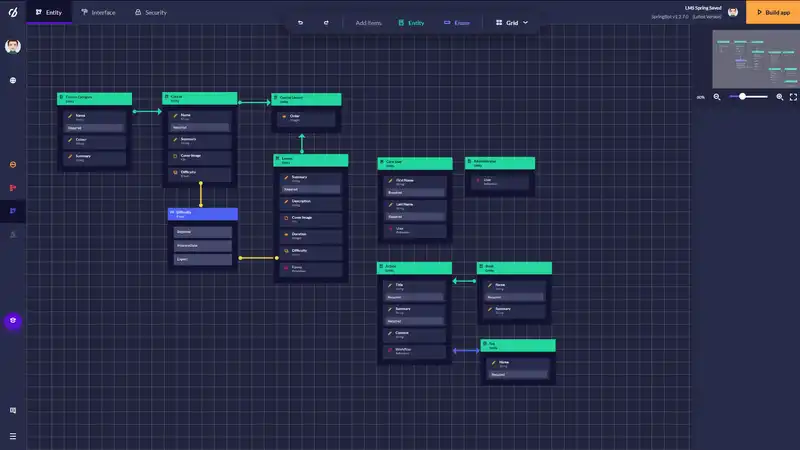This screenshot has height=450, width=800.
Task: Switch to the Interface tab
Action: (98, 12)
